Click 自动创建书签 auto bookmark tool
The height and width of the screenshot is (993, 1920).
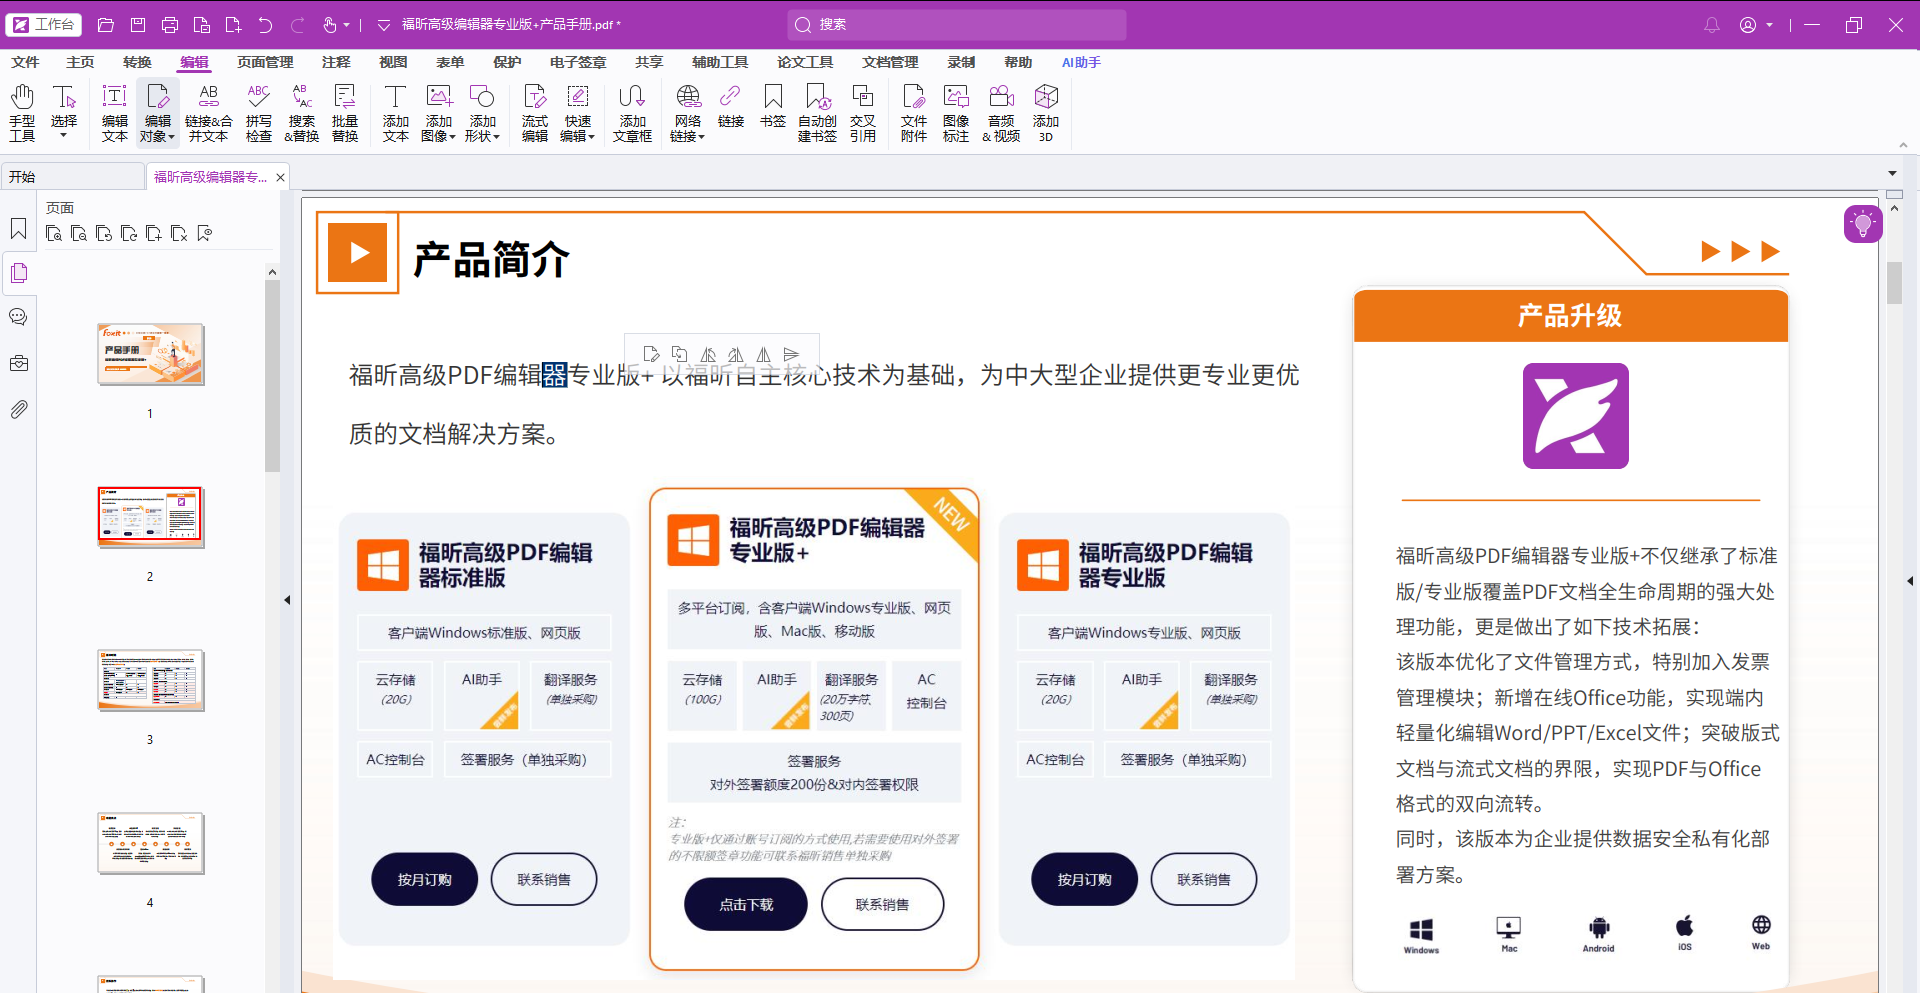tap(817, 112)
